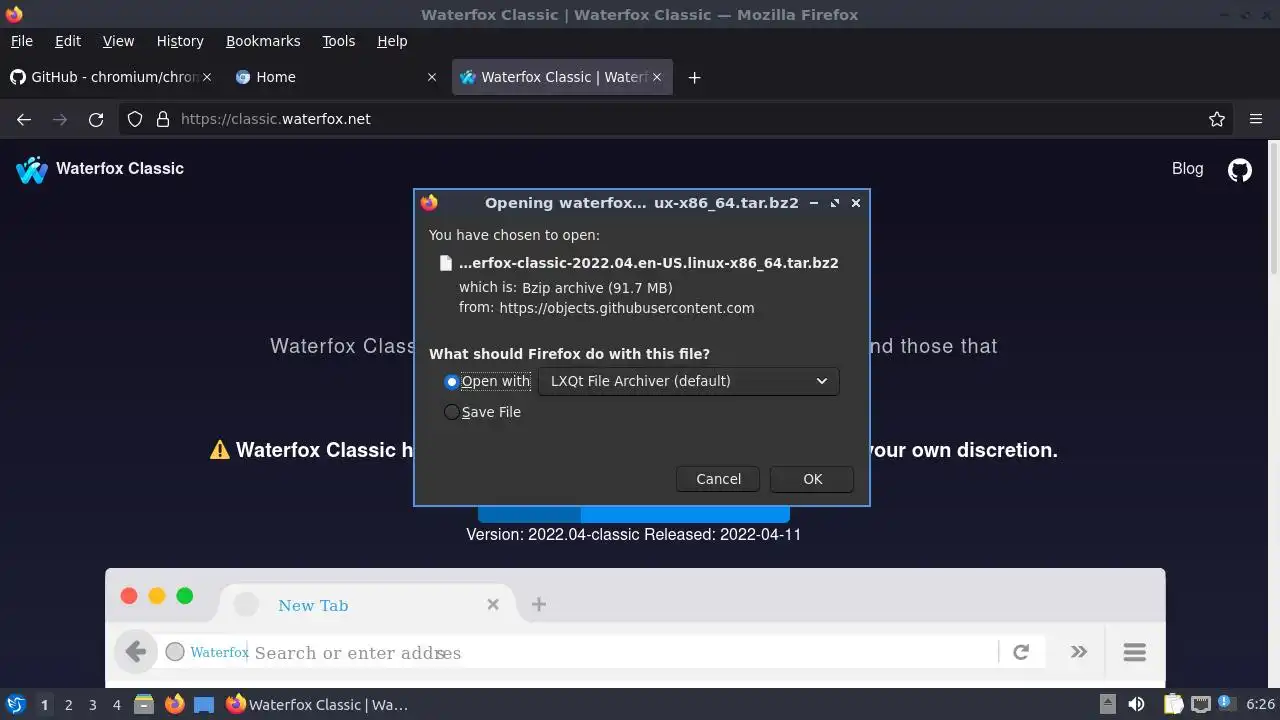Open the GitHub icon link on page
The height and width of the screenshot is (720, 1280).
pos(1240,169)
